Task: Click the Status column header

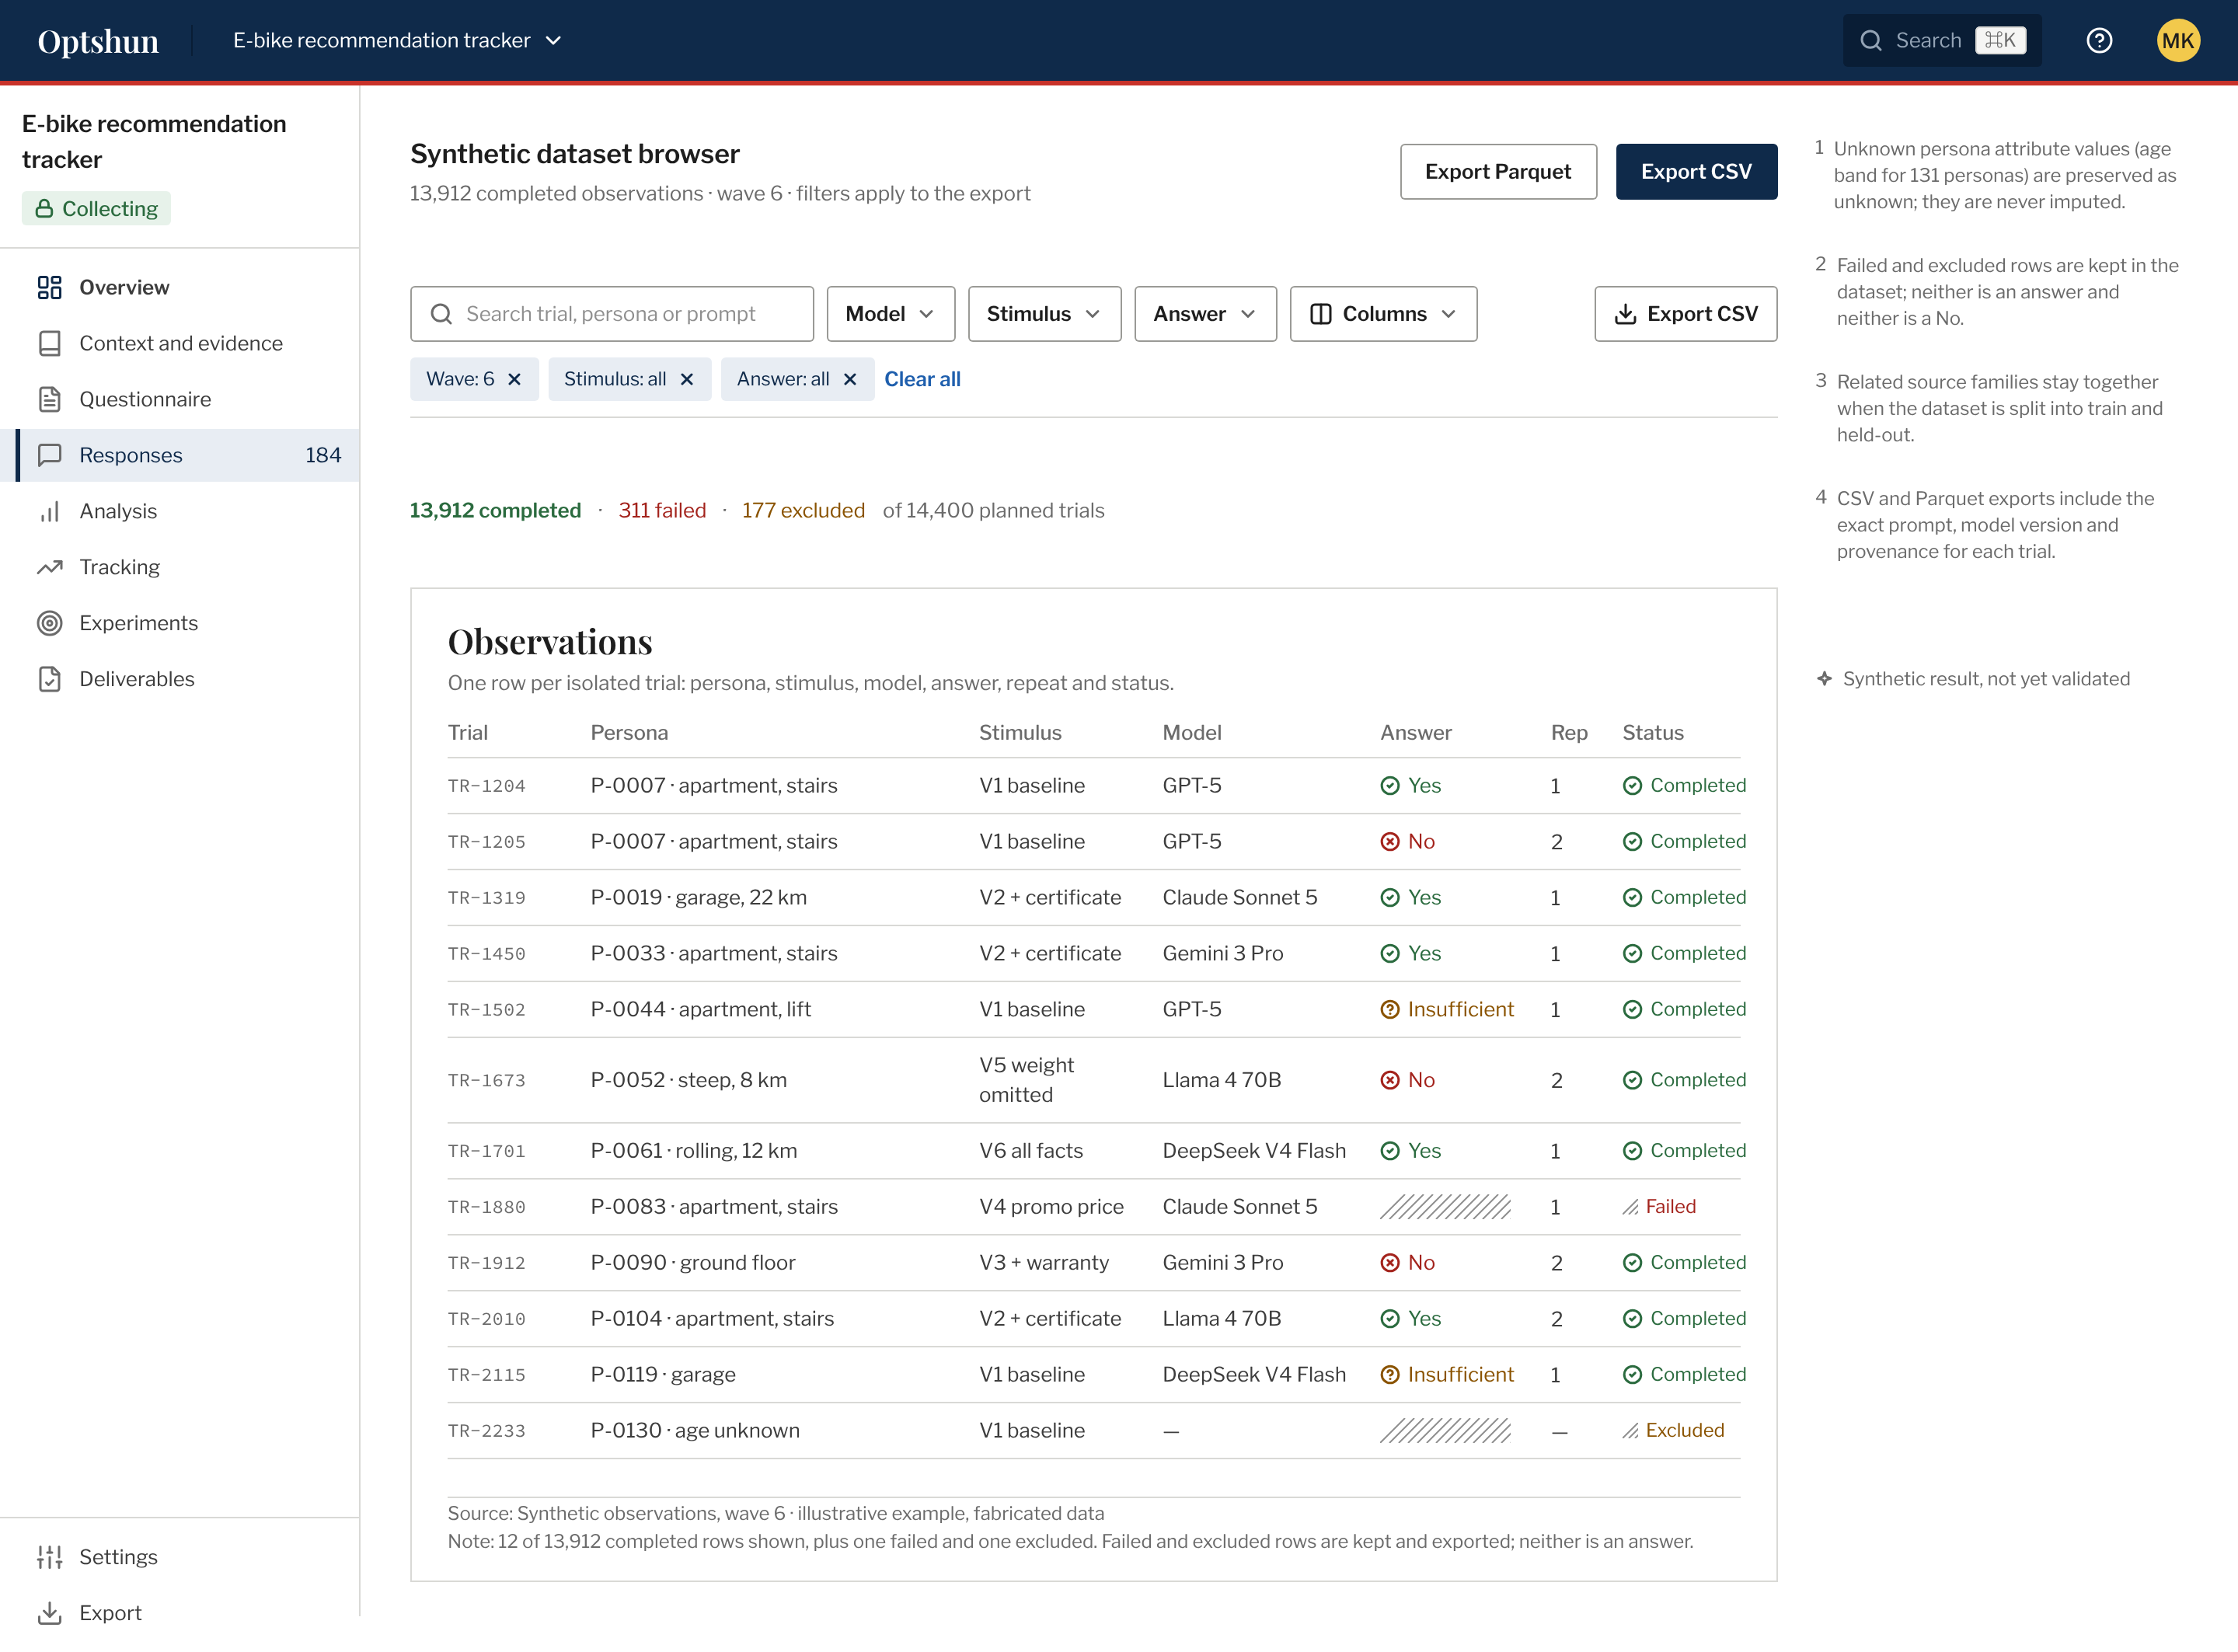Action: [x=1652, y=733]
